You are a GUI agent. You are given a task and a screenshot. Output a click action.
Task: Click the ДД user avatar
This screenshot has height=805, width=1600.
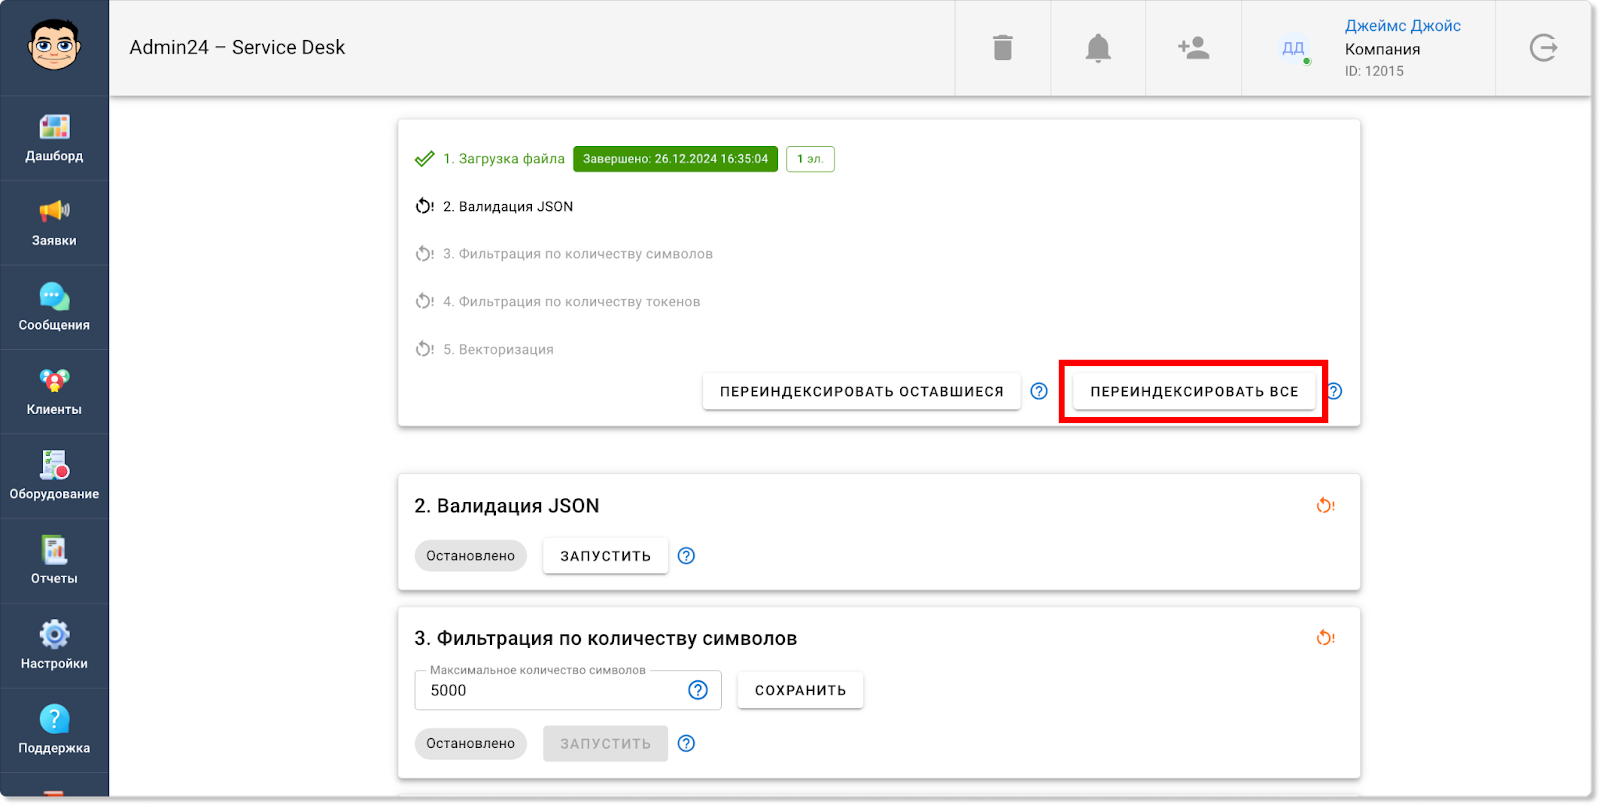(x=1293, y=48)
